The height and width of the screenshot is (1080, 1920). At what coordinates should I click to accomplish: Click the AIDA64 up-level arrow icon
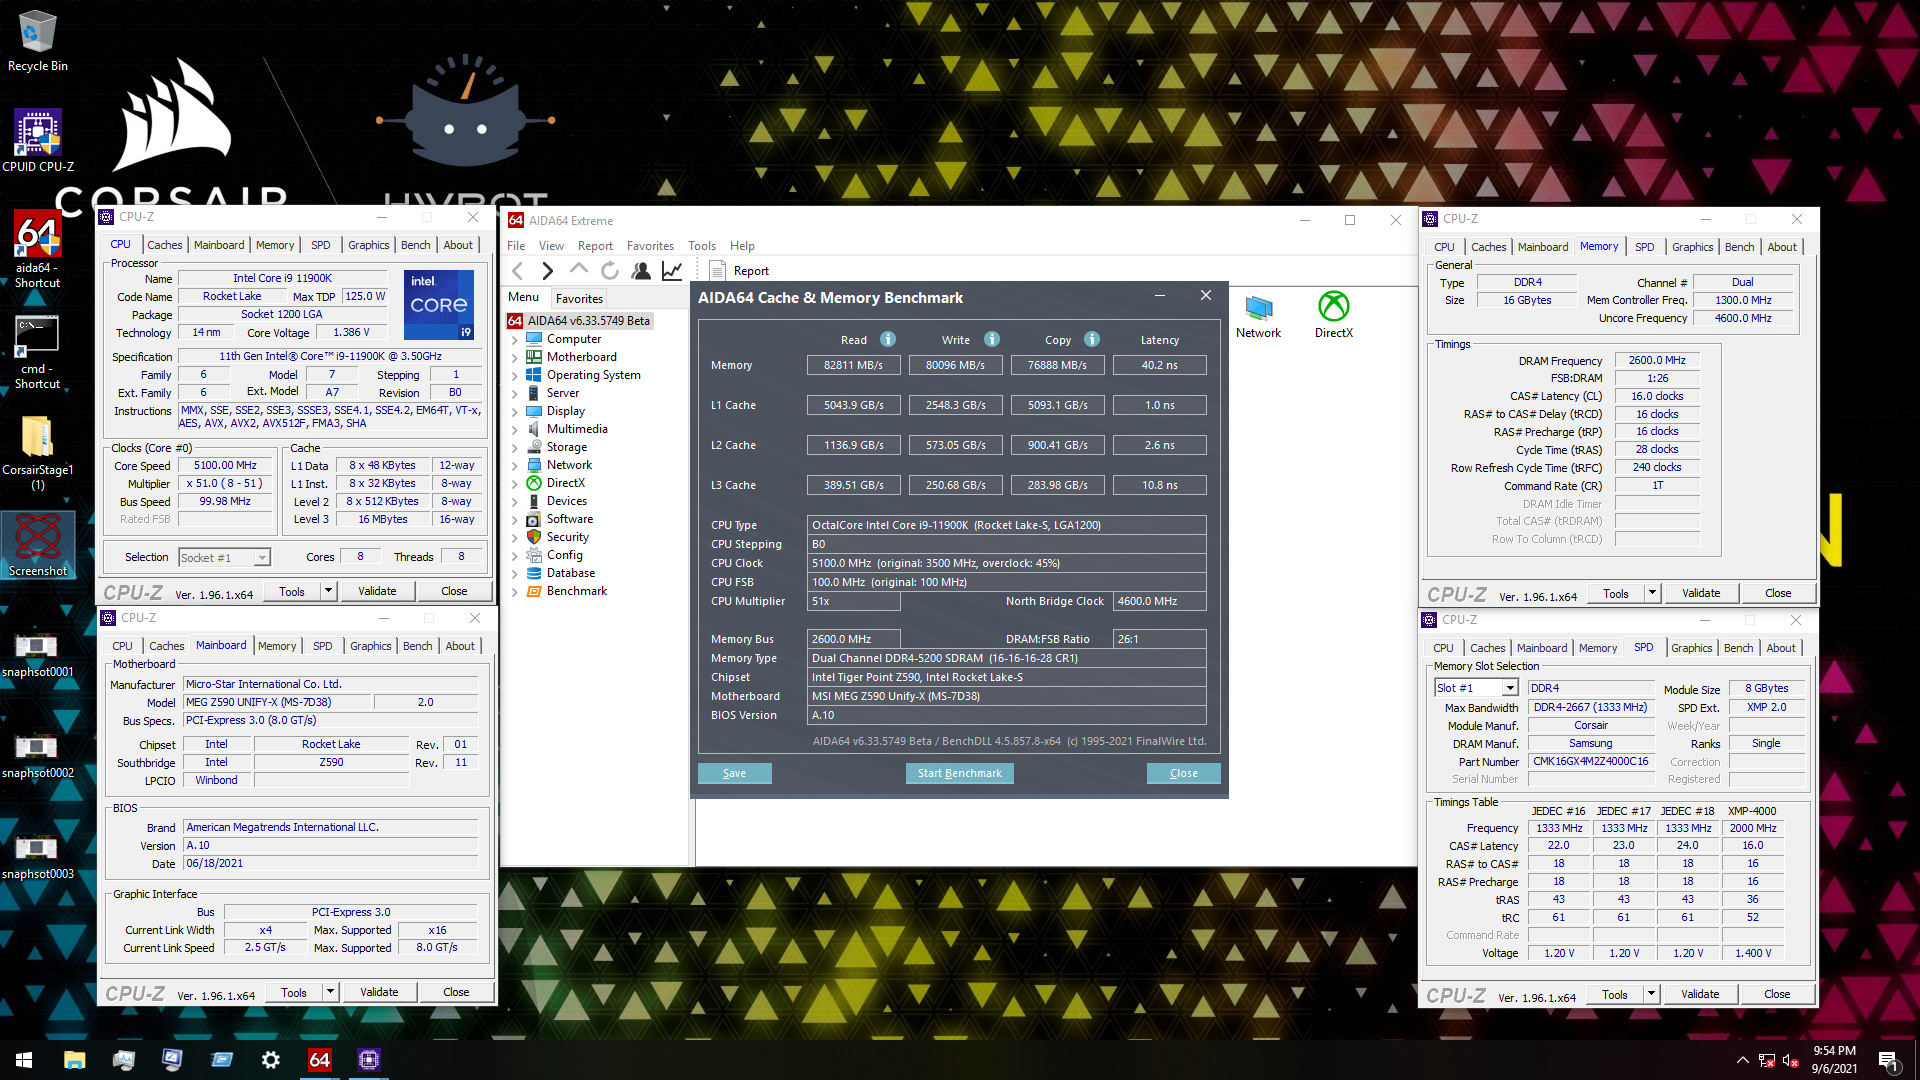(578, 270)
